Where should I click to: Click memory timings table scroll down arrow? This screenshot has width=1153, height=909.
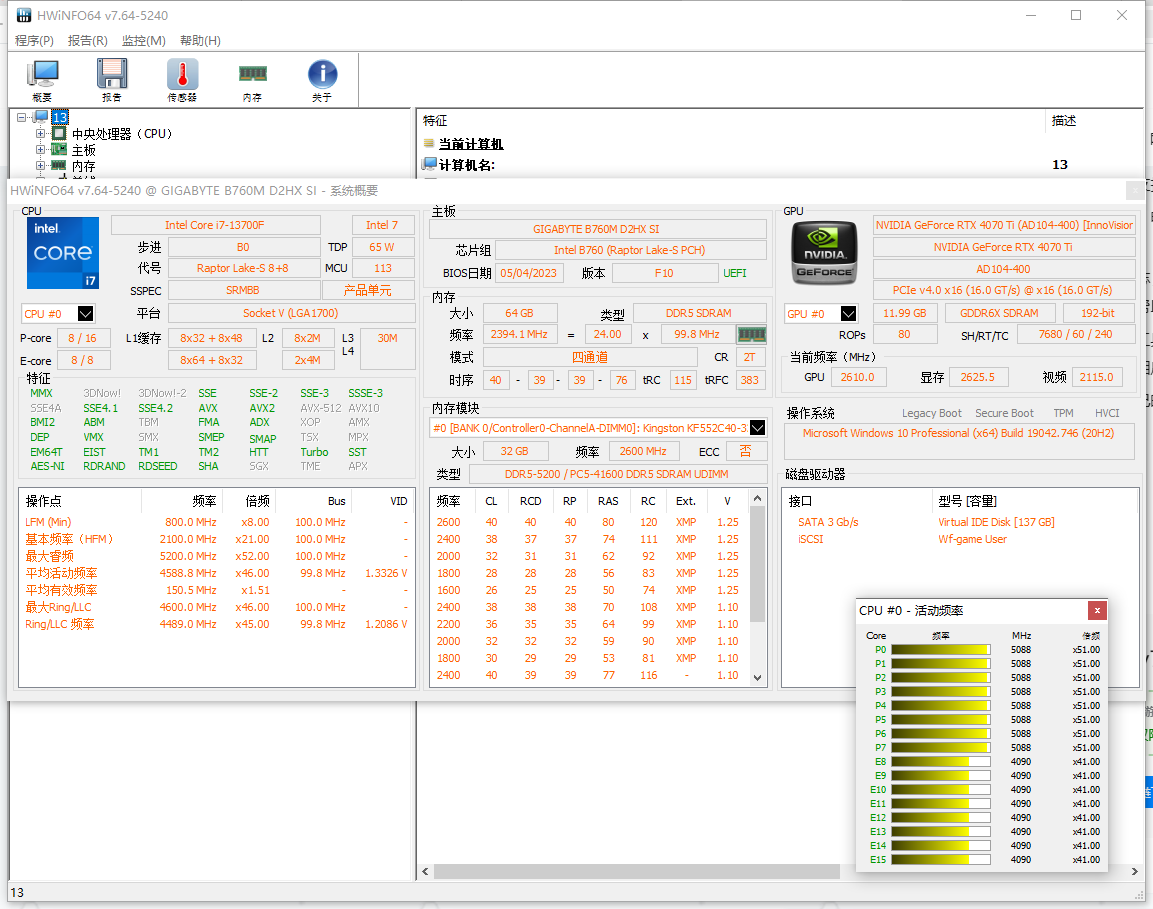[x=757, y=678]
